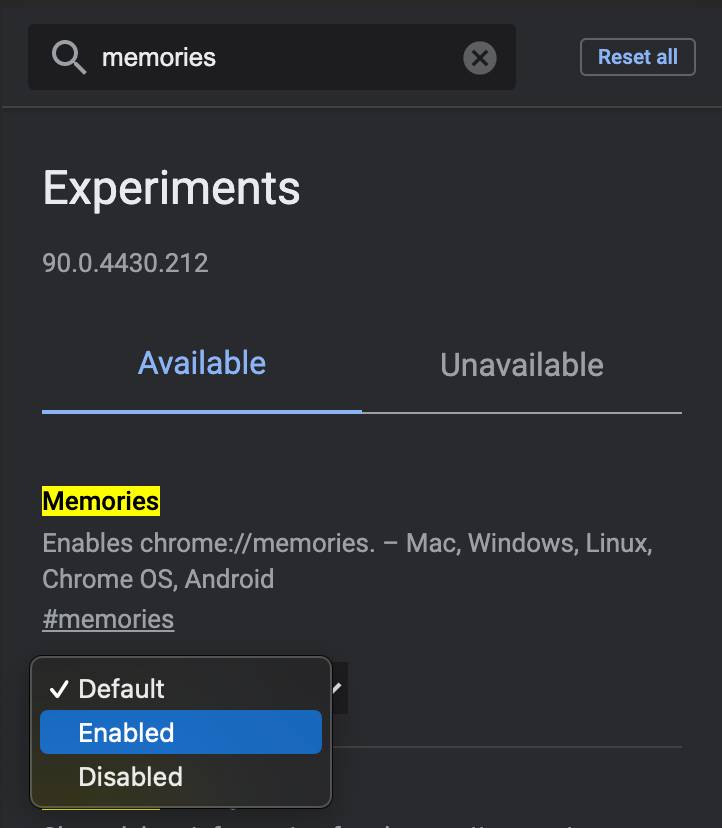The height and width of the screenshot is (828, 722).
Task: Open the Unavailable tab
Action: (x=521, y=365)
